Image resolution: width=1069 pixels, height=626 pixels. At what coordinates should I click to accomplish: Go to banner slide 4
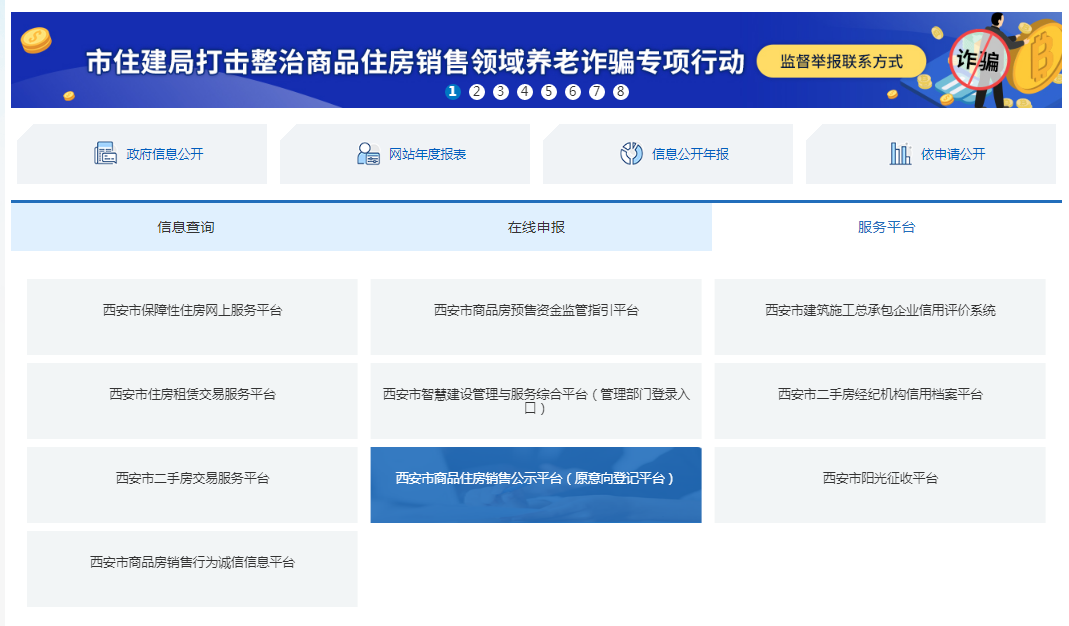(525, 91)
